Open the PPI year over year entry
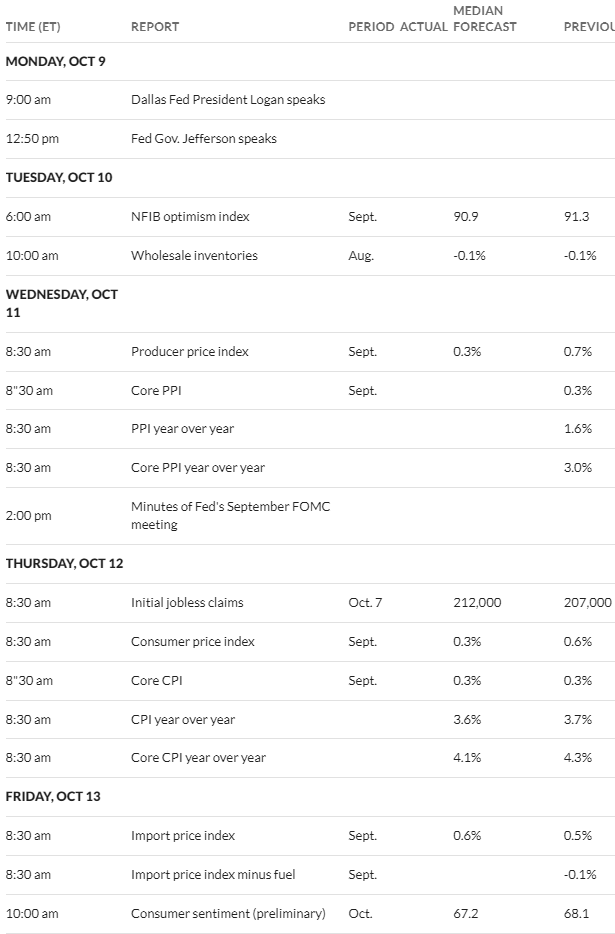615x934 pixels. click(182, 429)
